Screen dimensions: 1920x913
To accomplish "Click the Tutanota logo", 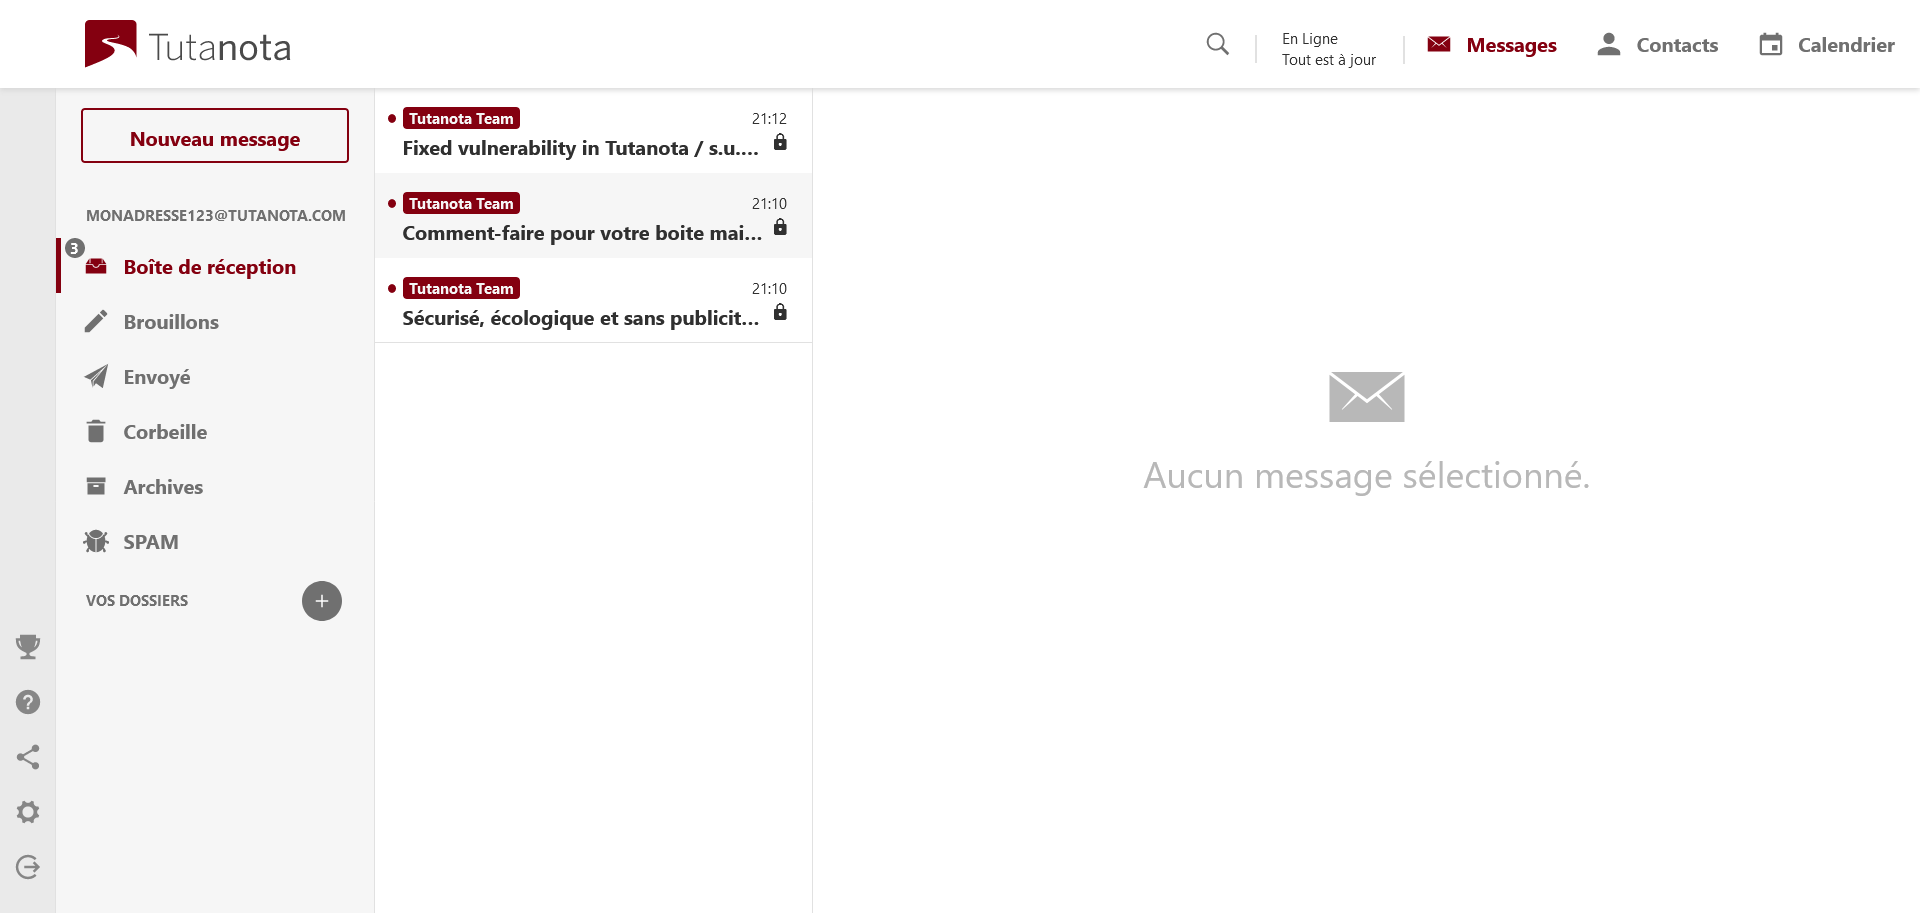I will (188, 45).
